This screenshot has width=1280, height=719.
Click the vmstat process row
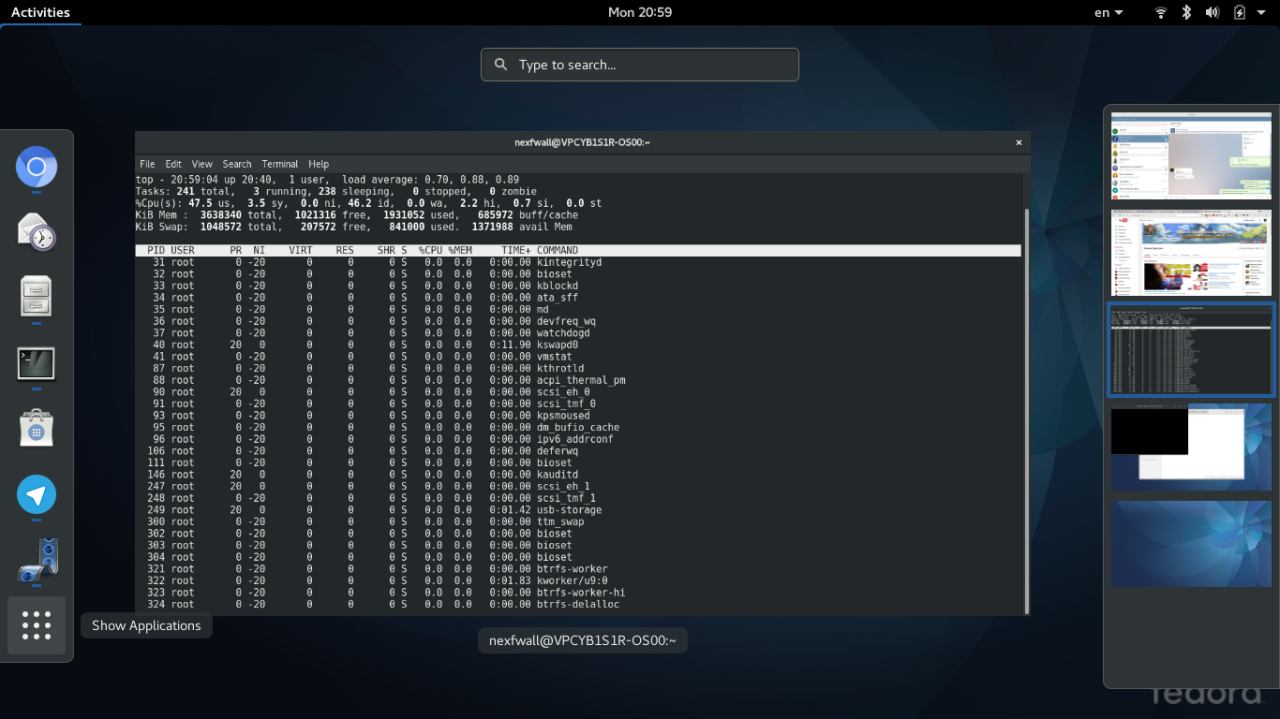pos(578,357)
